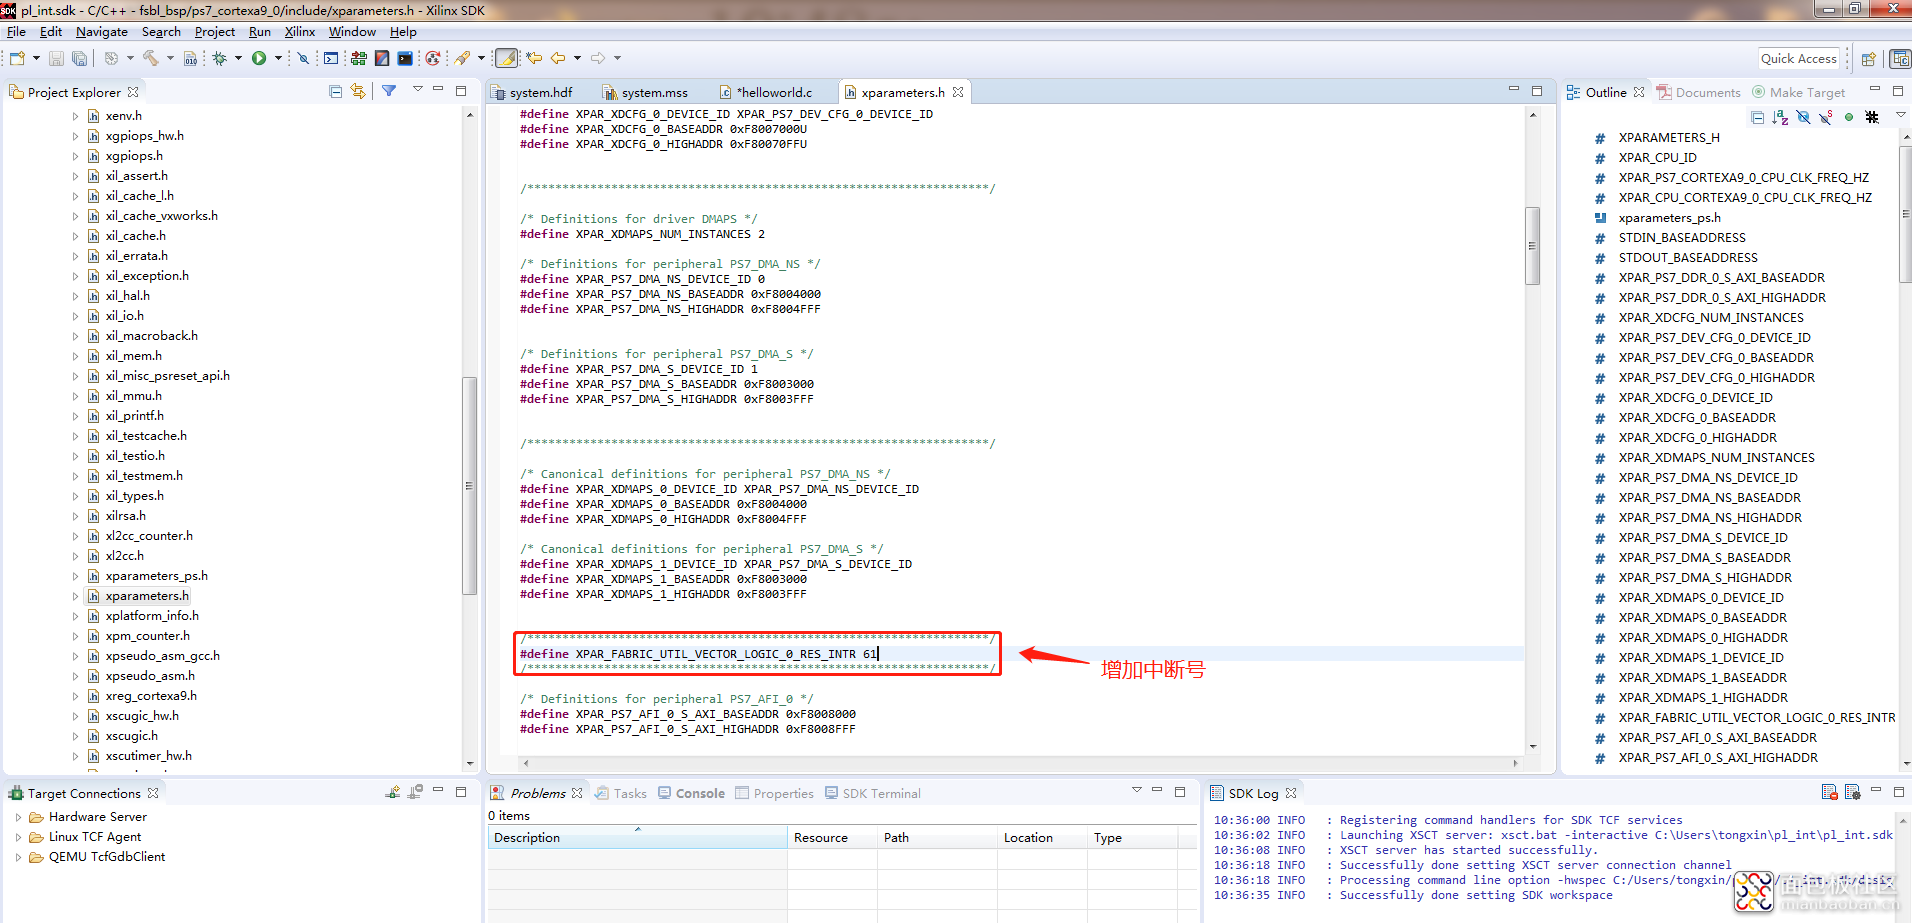Click the Build hammer toolbar icon
Image resolution: width=1912 pixels, height=923 pixels.
151,58
